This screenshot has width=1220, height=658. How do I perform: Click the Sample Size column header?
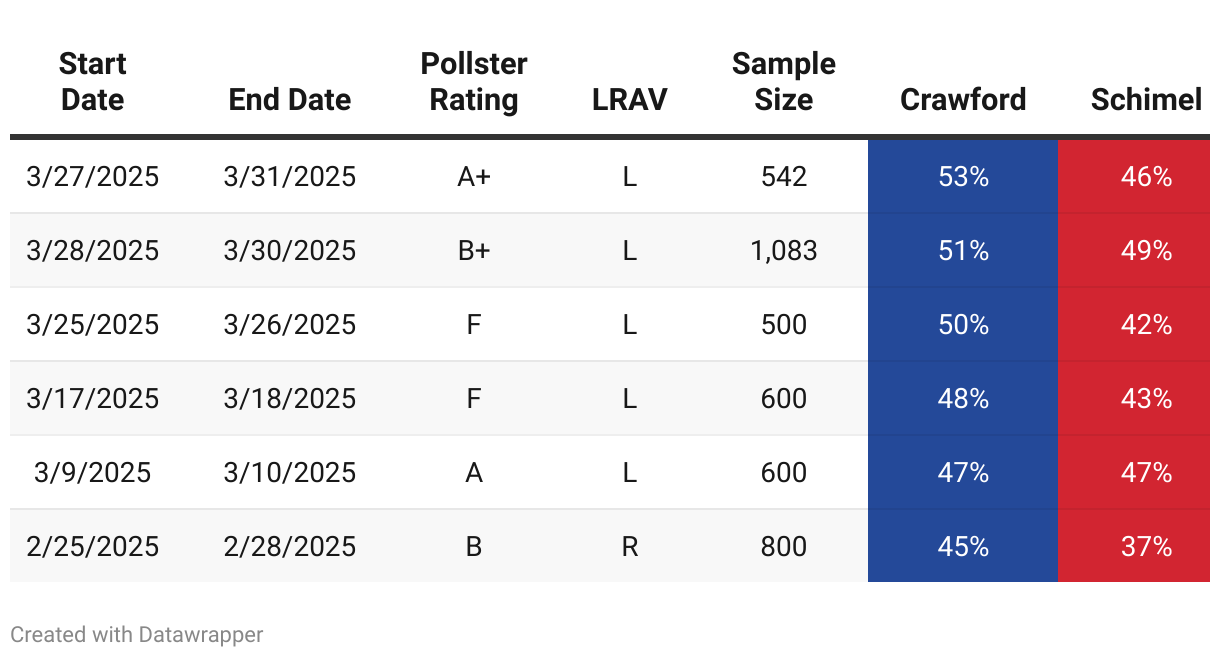[783, 82]
